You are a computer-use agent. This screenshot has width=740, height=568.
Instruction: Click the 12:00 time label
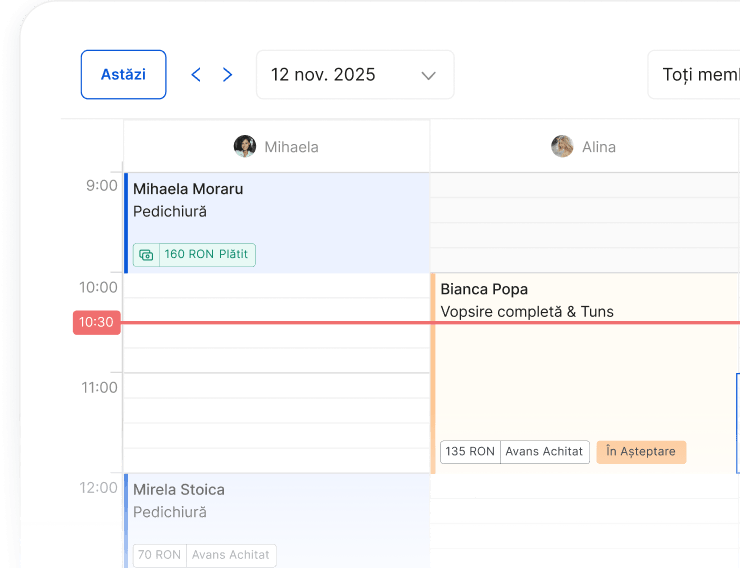pos(98,488)
